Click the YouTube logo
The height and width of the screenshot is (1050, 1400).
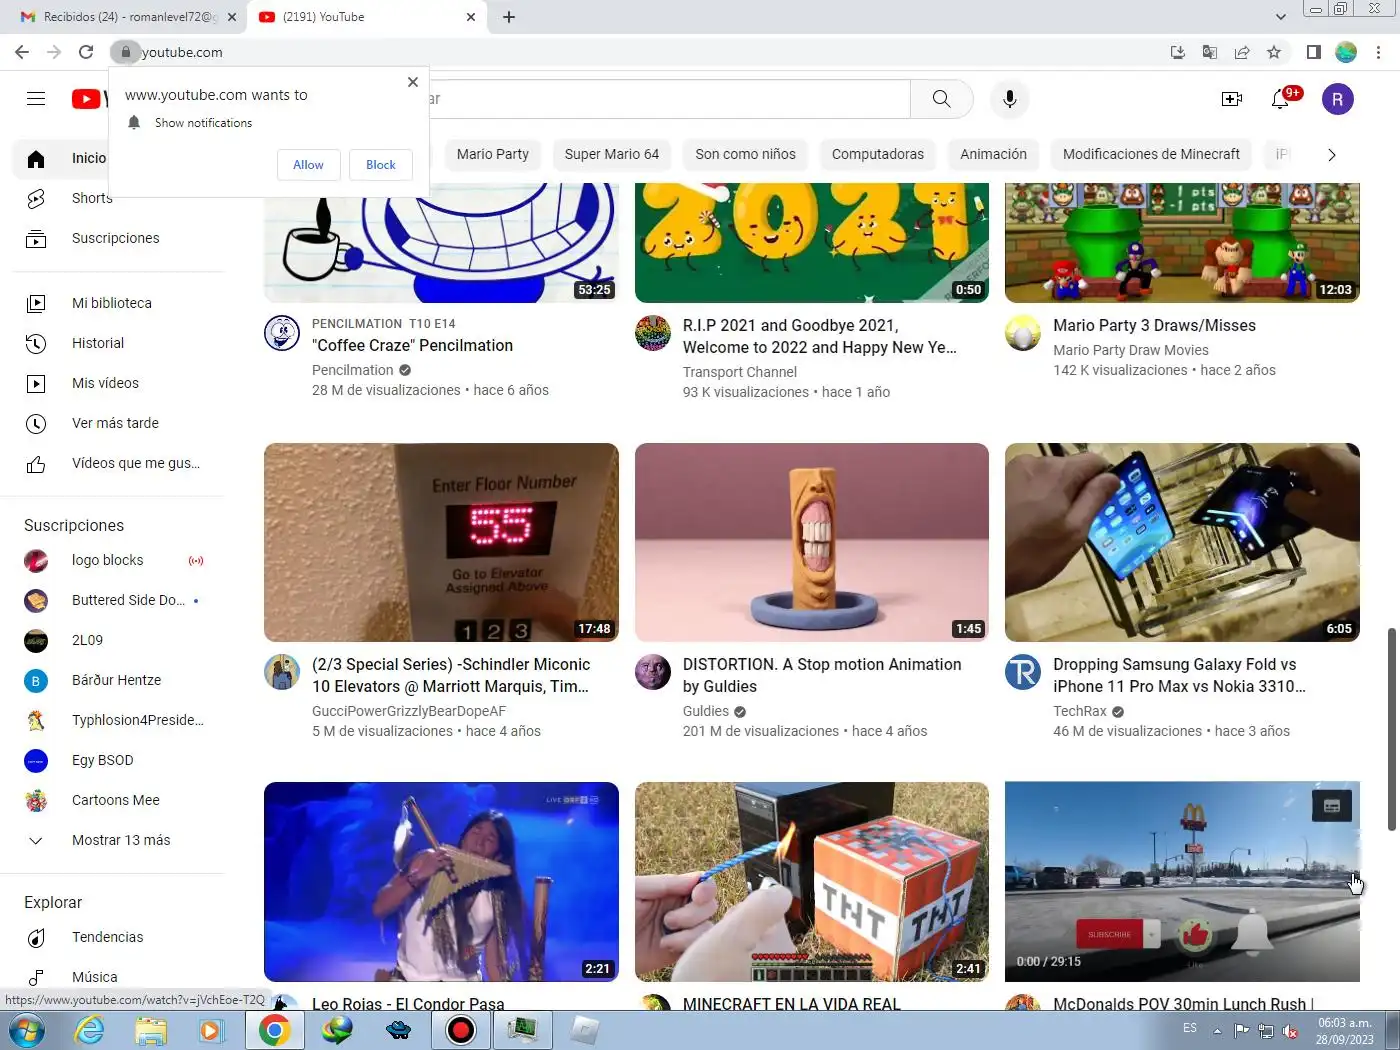89,99
